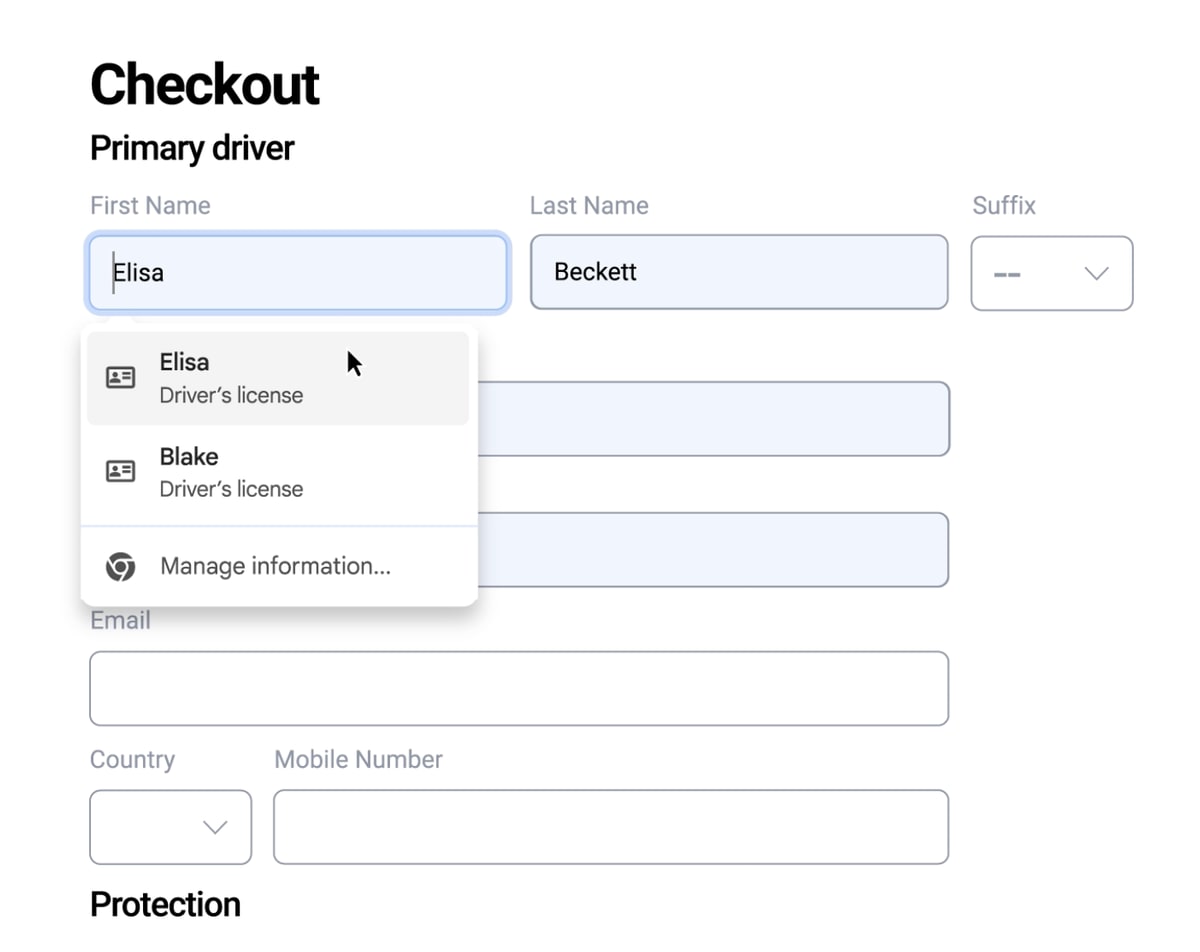Click the Email input field
The height and width of the screenshot is (952, 1200).
pos(518,688)
